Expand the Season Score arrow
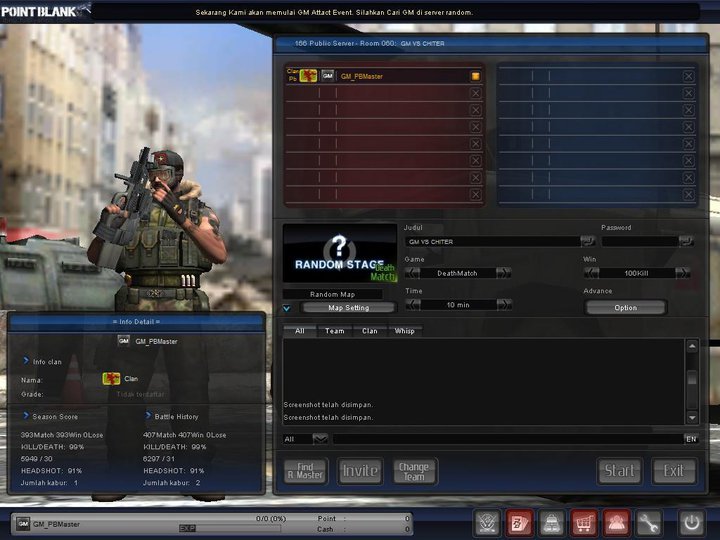 click(26, 416)
